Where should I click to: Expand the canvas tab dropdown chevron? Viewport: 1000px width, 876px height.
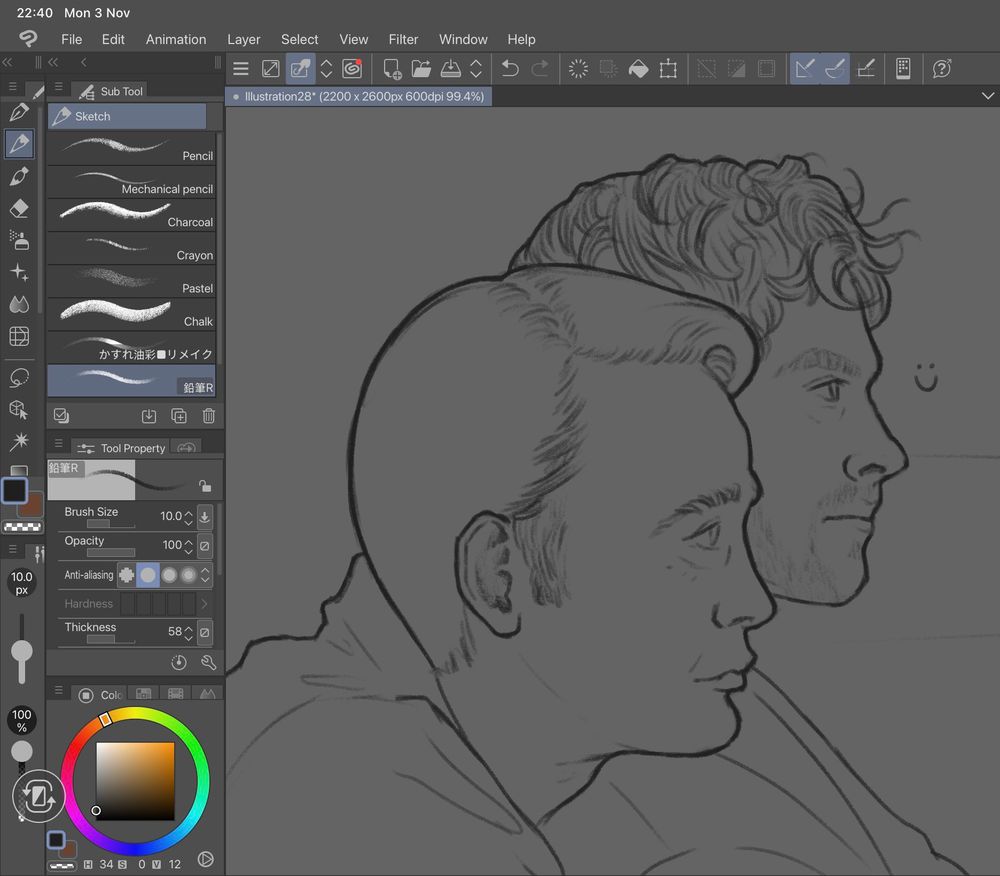coord(988,96)
